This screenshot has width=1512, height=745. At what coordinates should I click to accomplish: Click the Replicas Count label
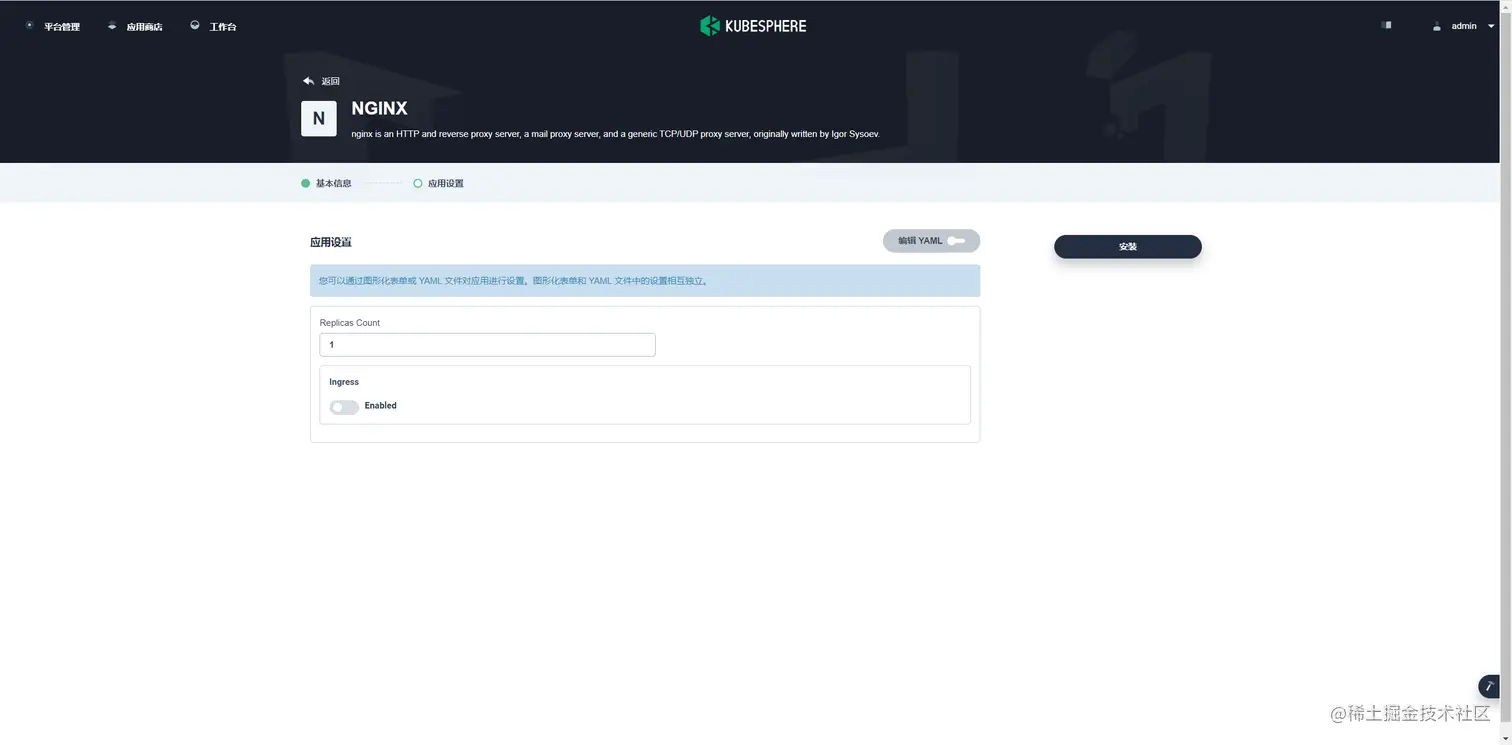point(350,323)
